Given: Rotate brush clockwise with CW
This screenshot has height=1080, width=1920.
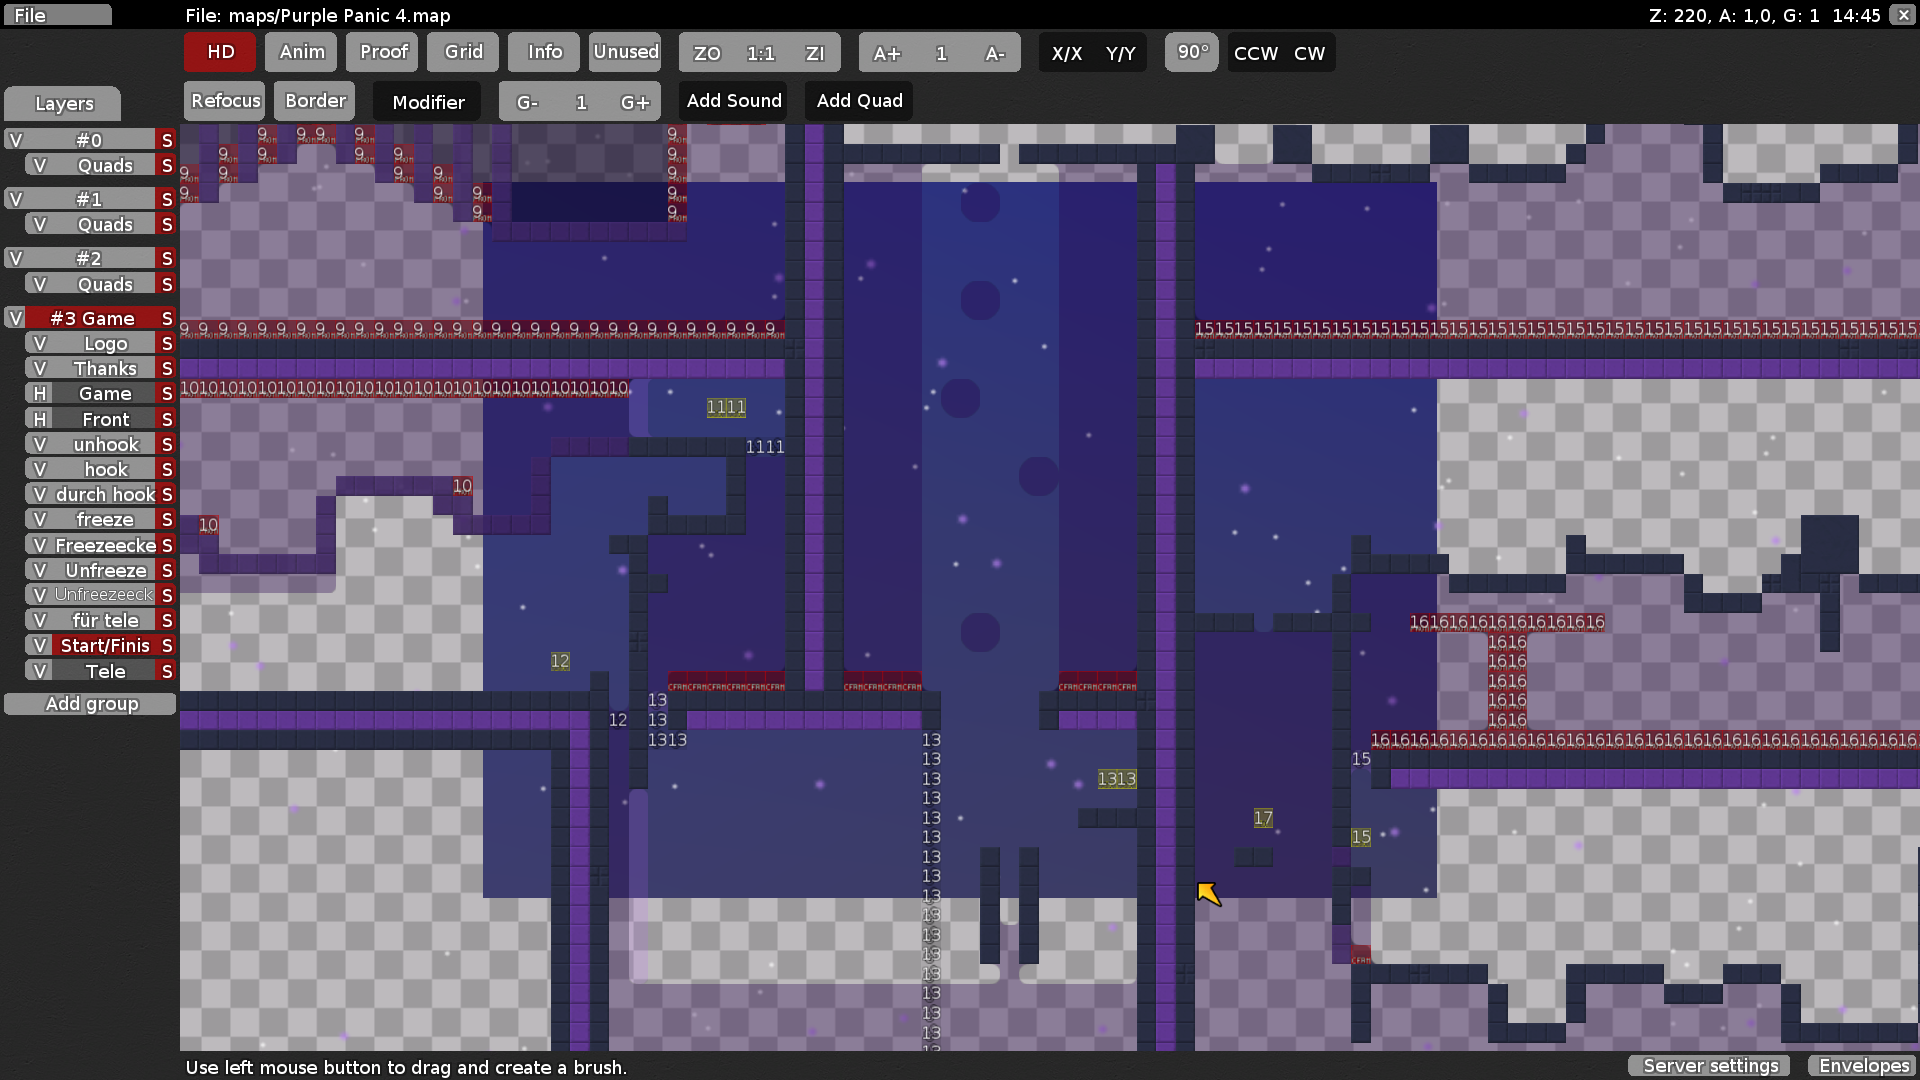Looking at the screenshot, I should click(1309, 53).
